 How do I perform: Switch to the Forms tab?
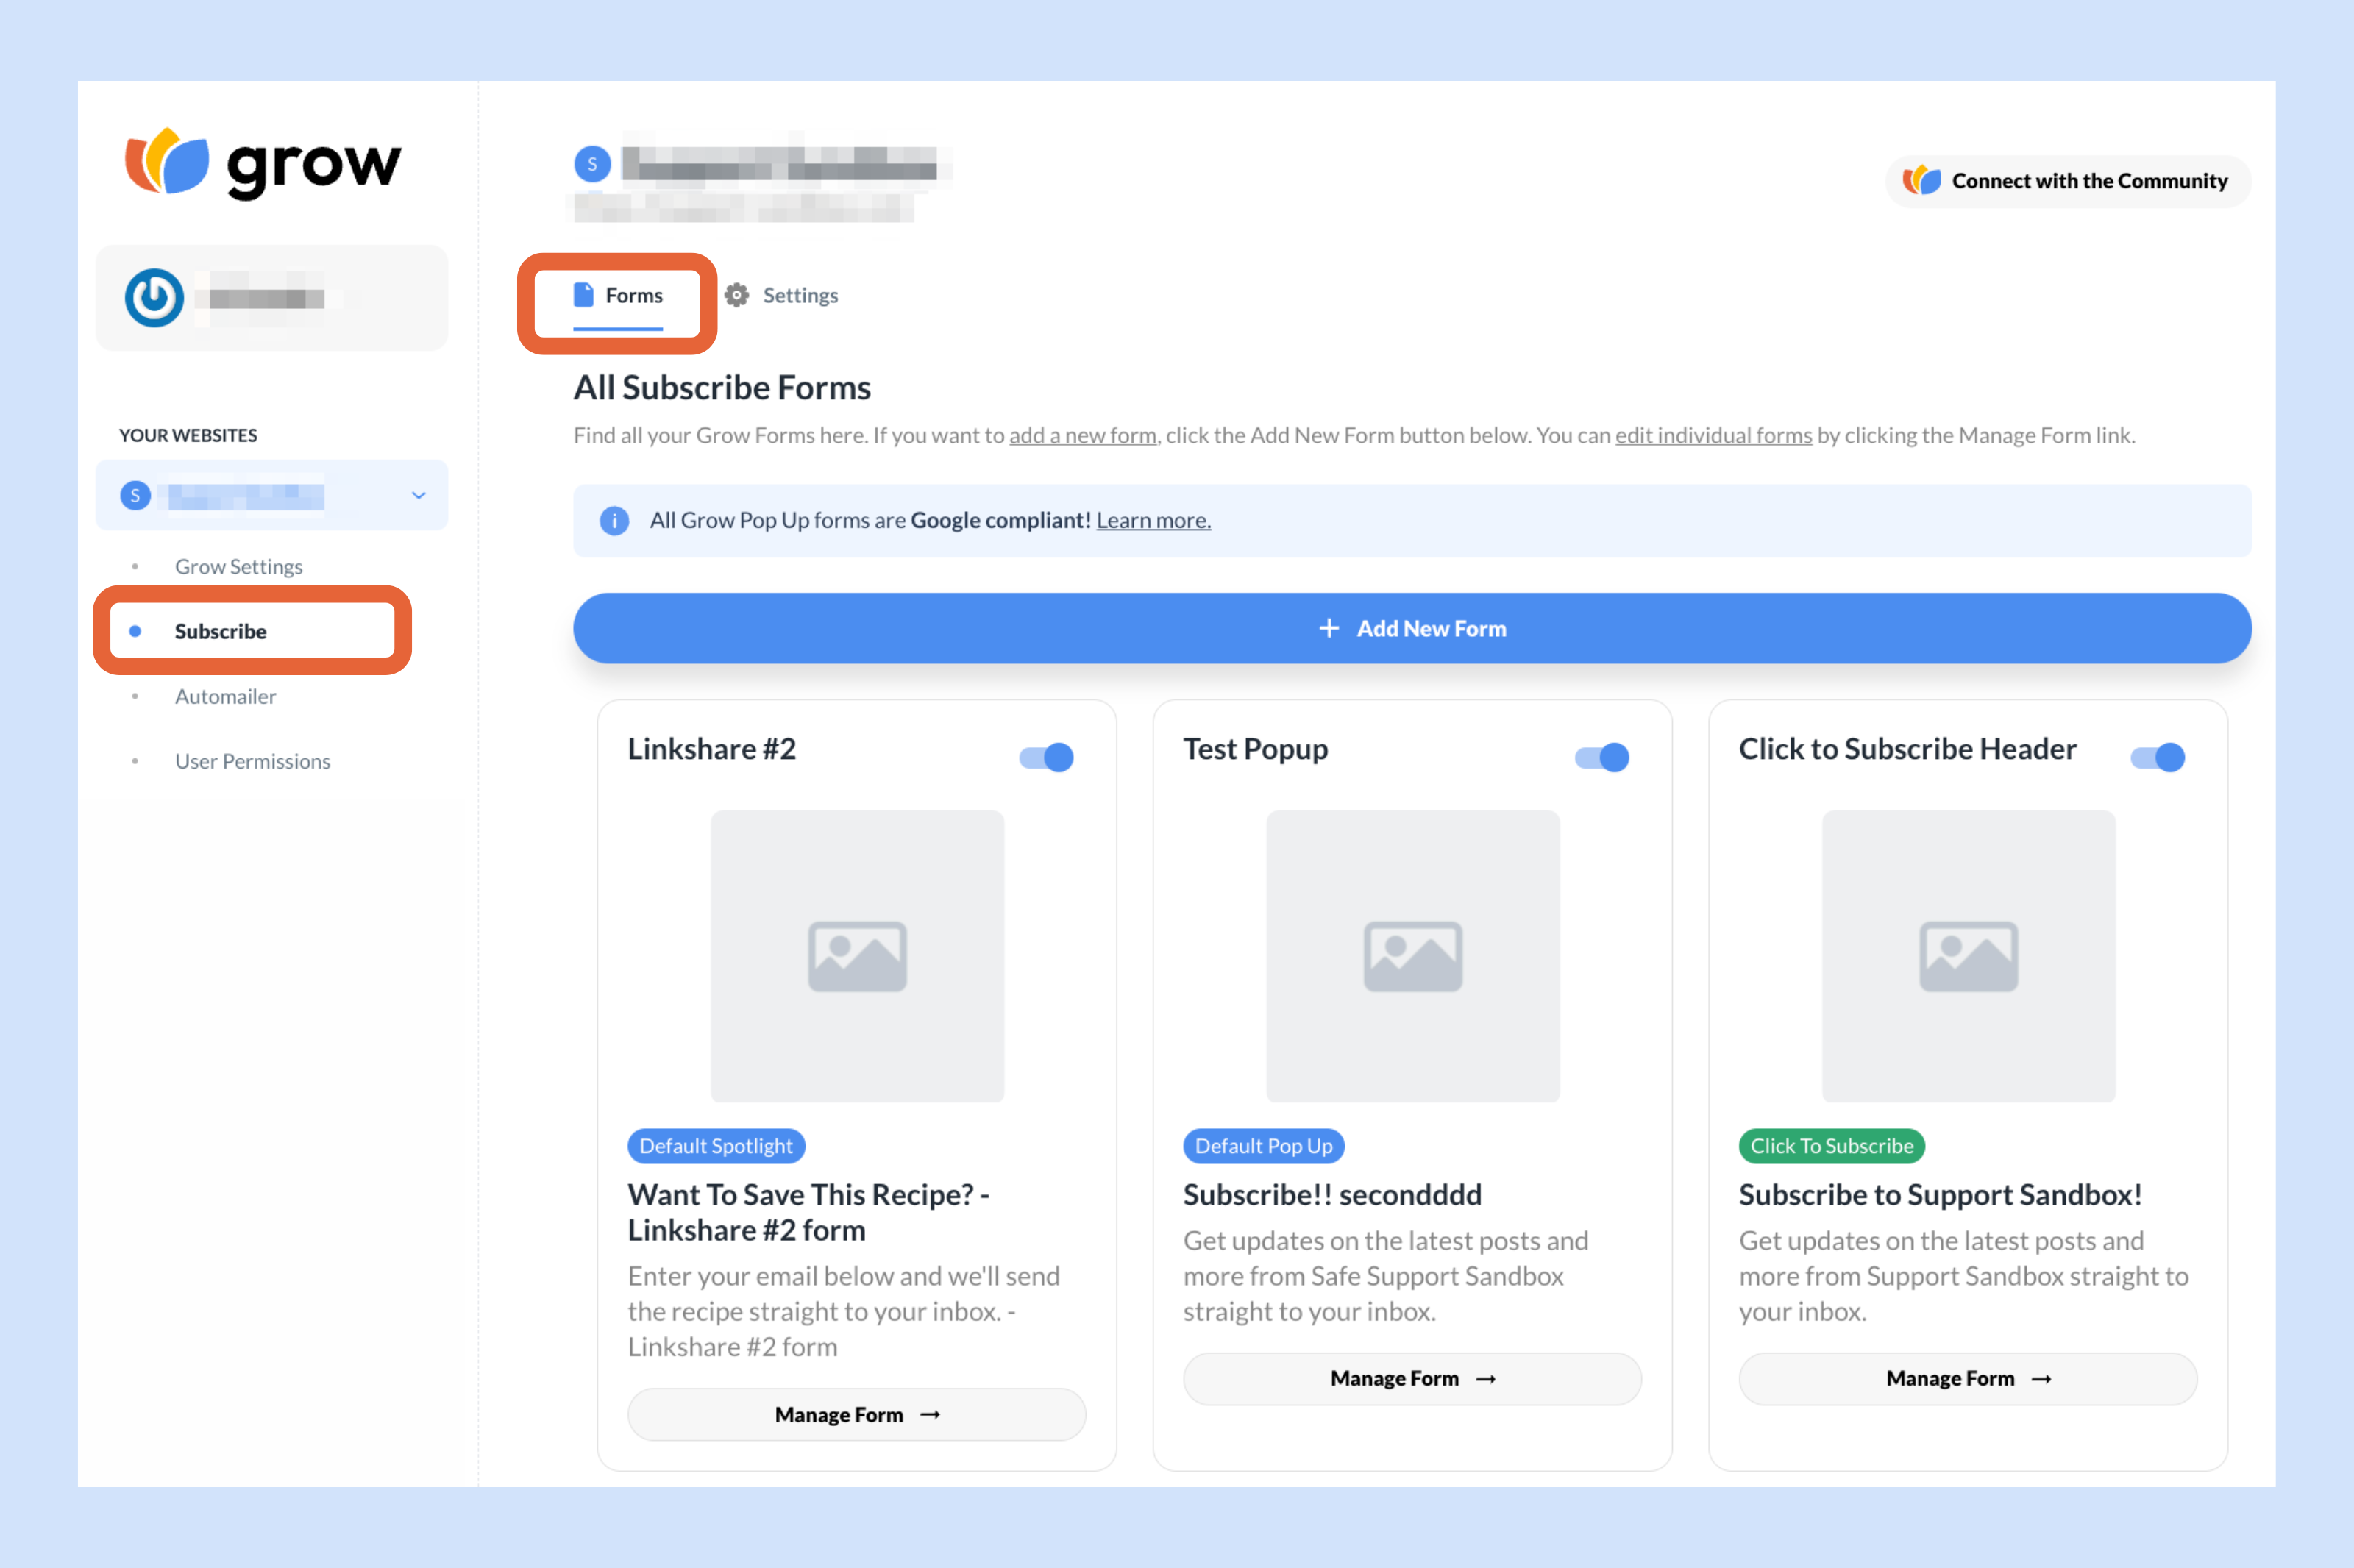click(618, 296)
